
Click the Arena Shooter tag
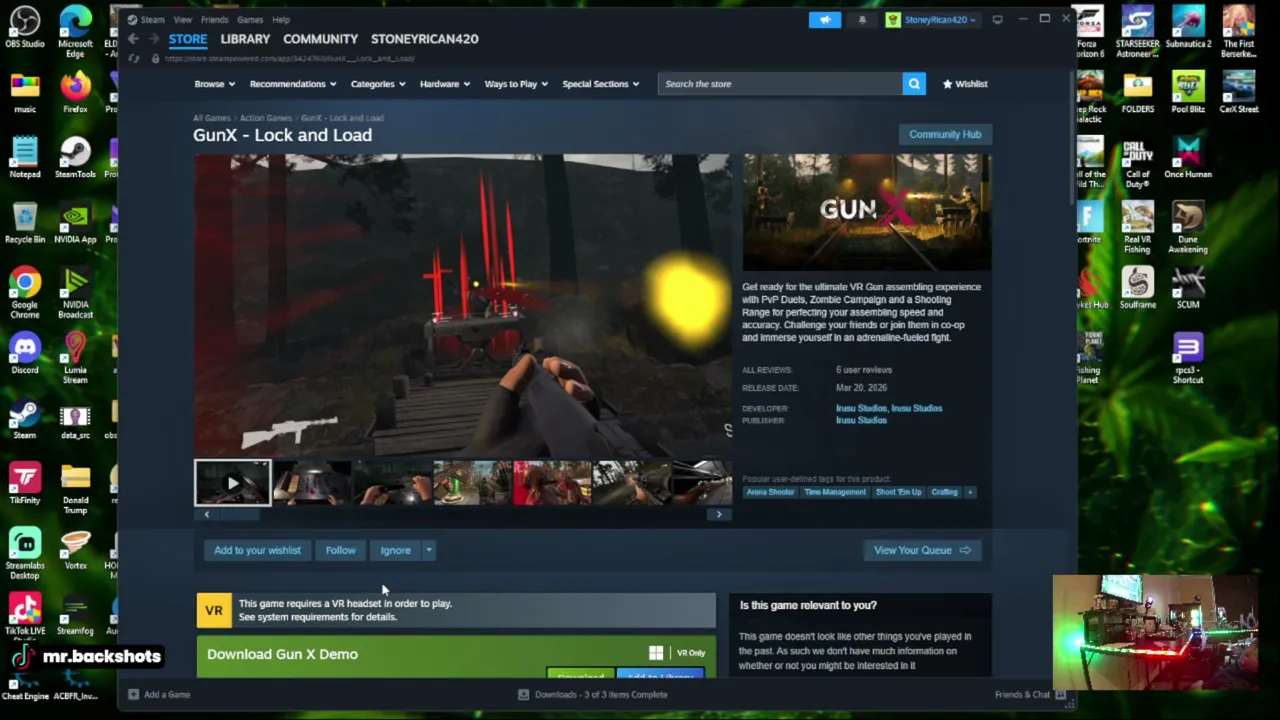point(770,492)
